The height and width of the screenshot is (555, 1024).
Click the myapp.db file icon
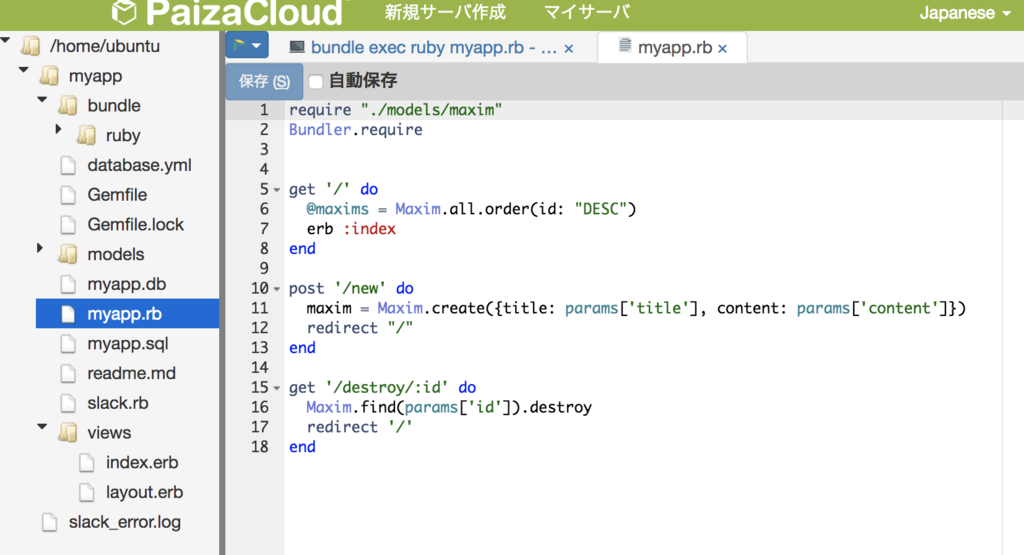click(x=68, y=285)
